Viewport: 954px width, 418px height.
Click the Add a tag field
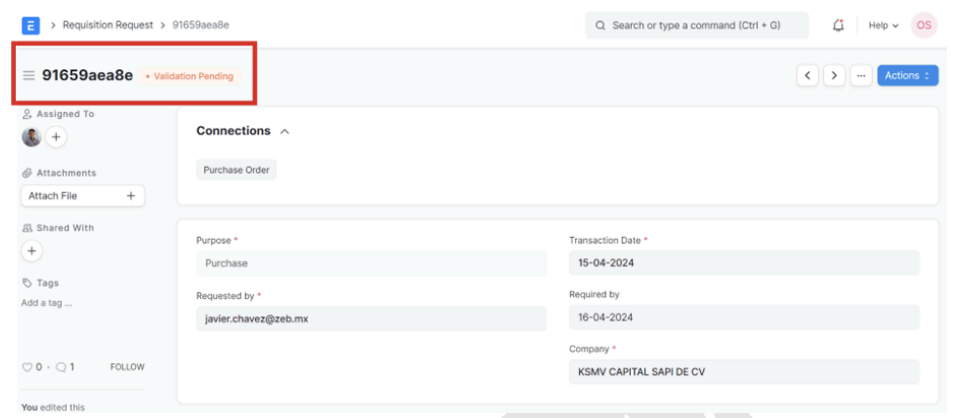click(x=47, y=302)
